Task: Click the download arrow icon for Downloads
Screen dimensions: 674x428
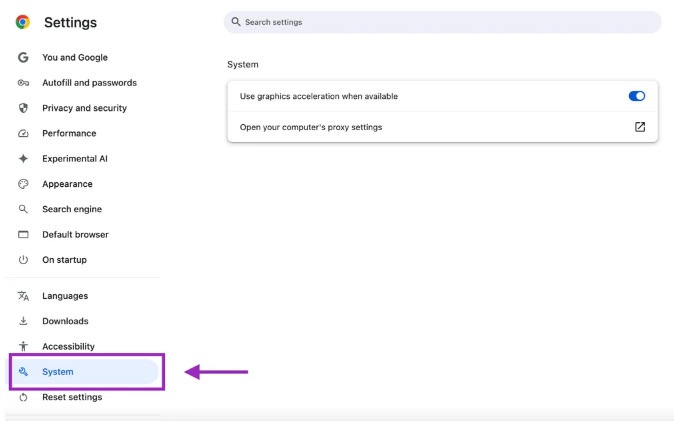Action: click(23, 321)
